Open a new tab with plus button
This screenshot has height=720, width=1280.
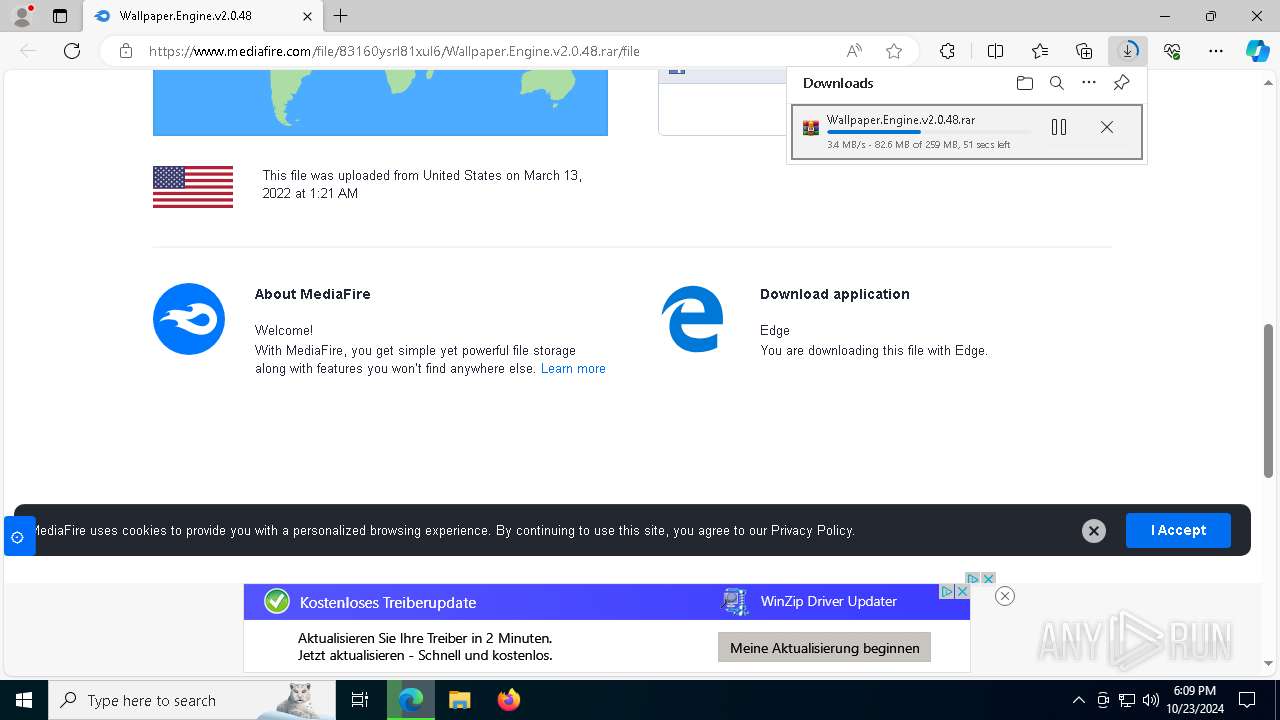[341, 16]
